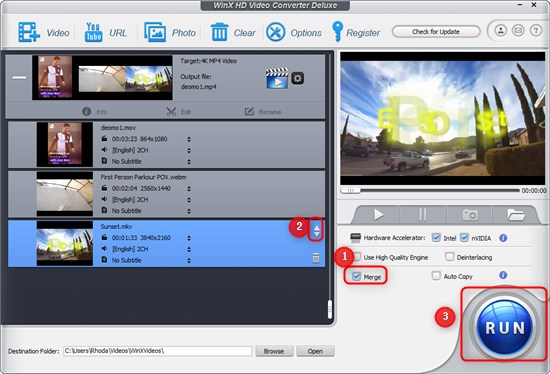
Task: Change subtitle of deomo1.mov
Action: (x=189, y=162)
